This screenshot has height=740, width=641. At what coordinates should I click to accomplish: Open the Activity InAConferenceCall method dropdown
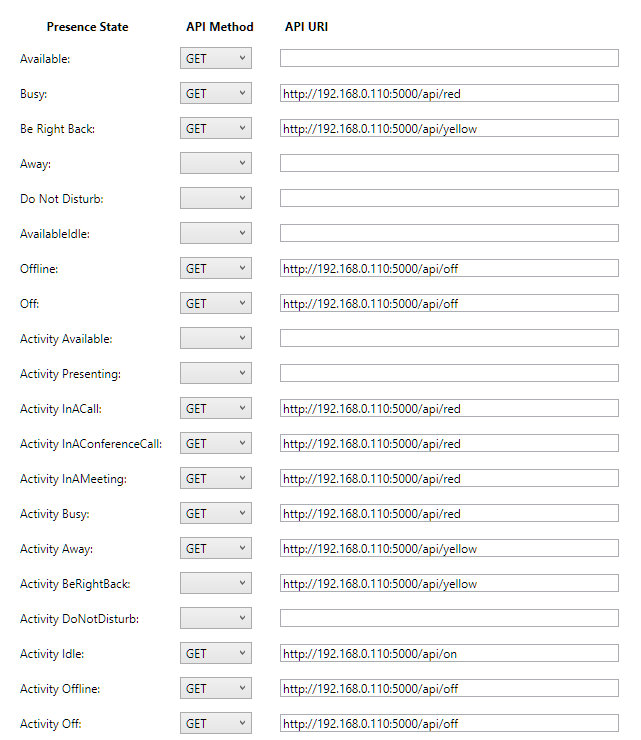tap(216, 443)
